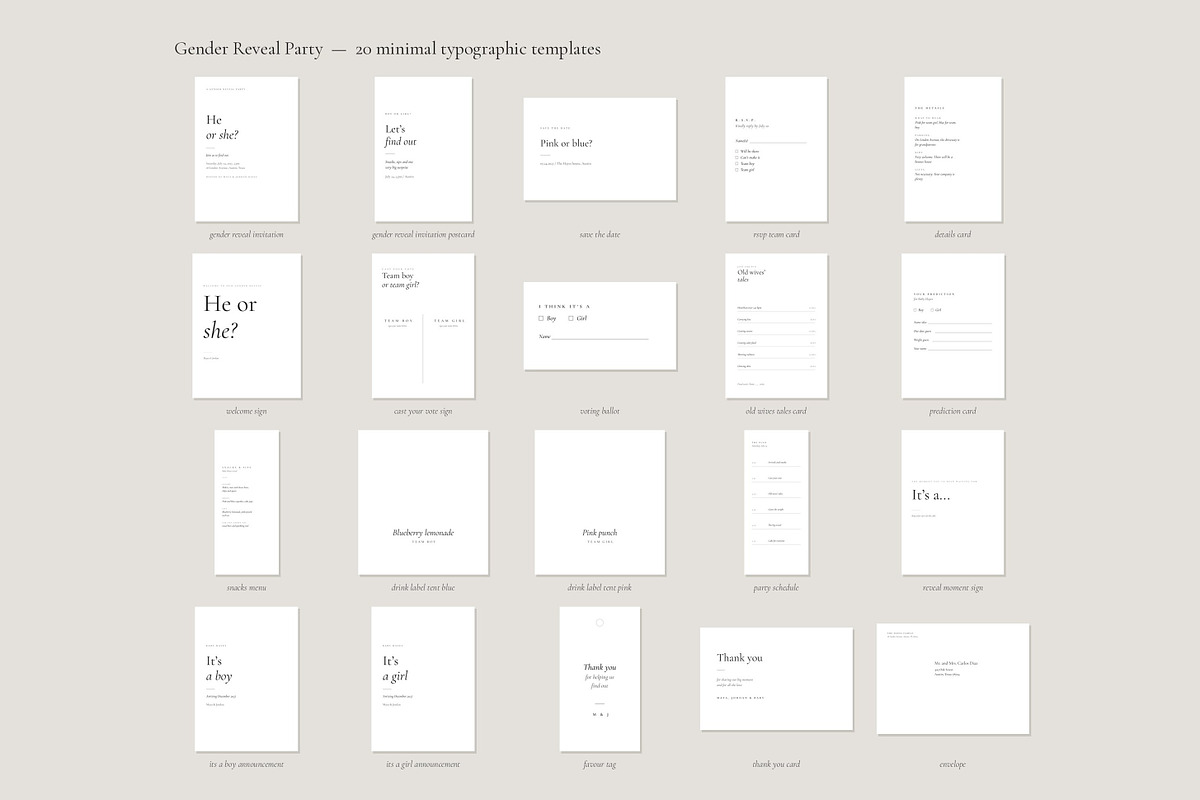Click the 'drink label tent blue' caption
Screen dimensions: 1200x800
click(x=423, y=588)
